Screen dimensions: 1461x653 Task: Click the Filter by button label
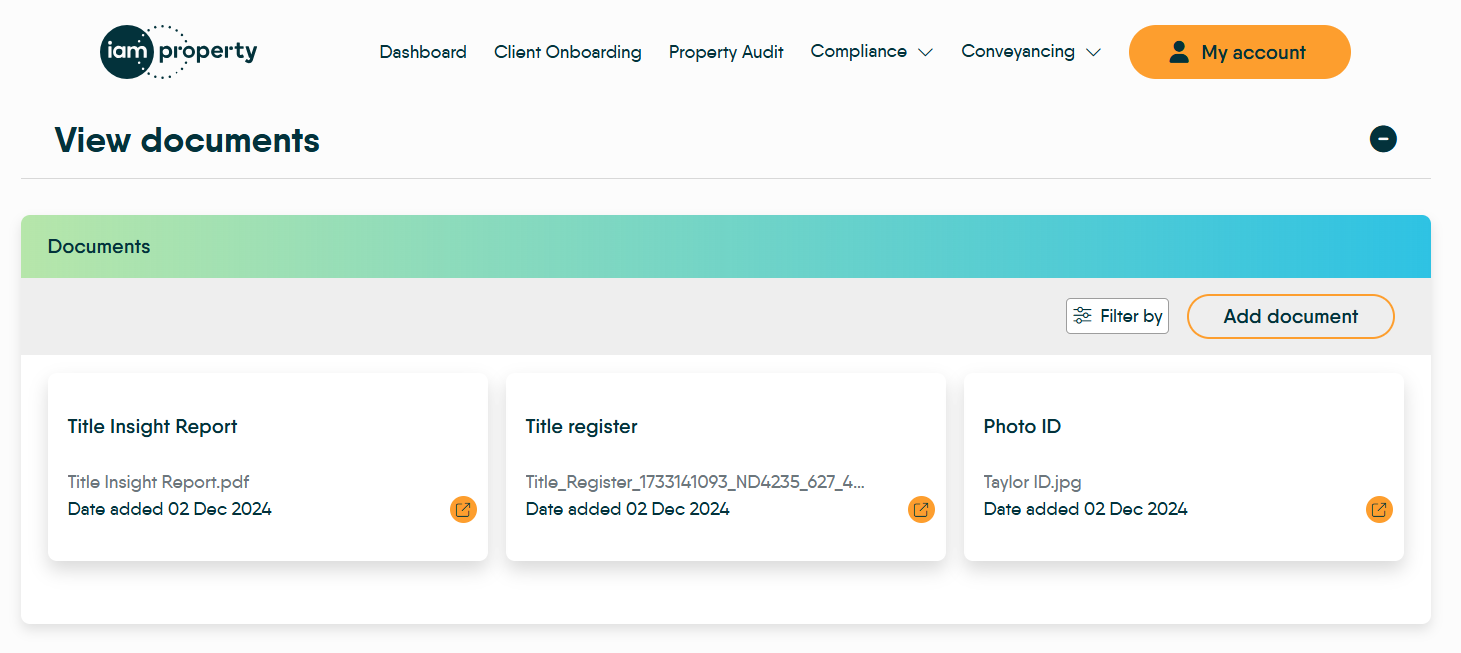(x=1131, y=316)
